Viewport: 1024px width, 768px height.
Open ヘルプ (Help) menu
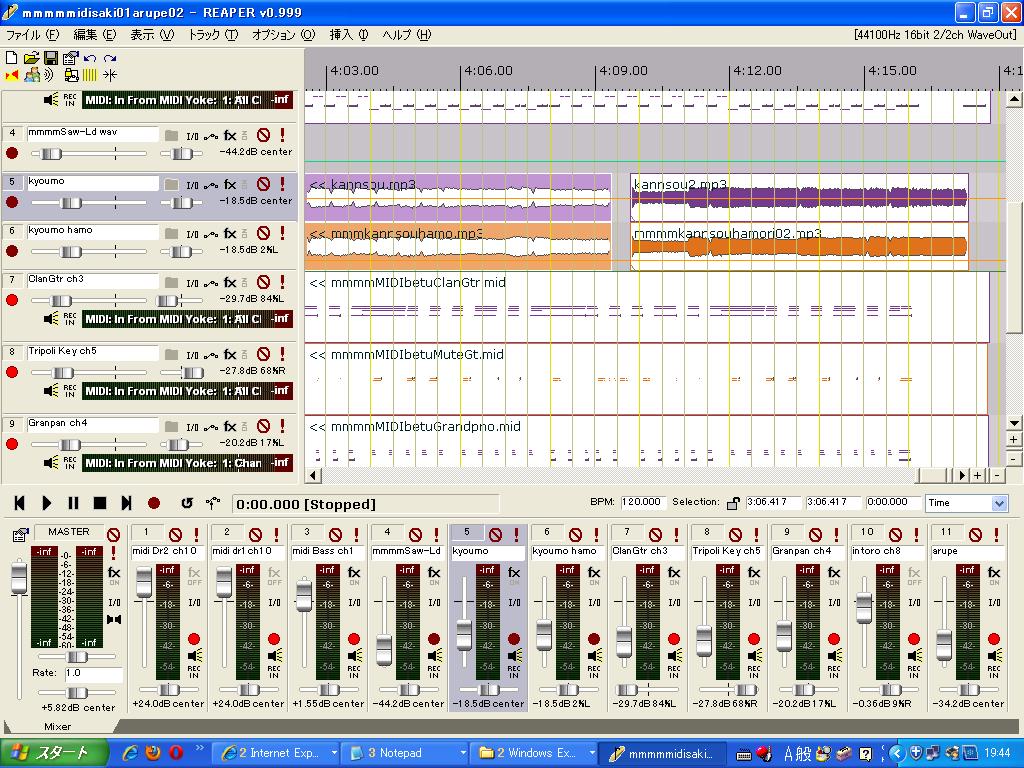(406, 35)
